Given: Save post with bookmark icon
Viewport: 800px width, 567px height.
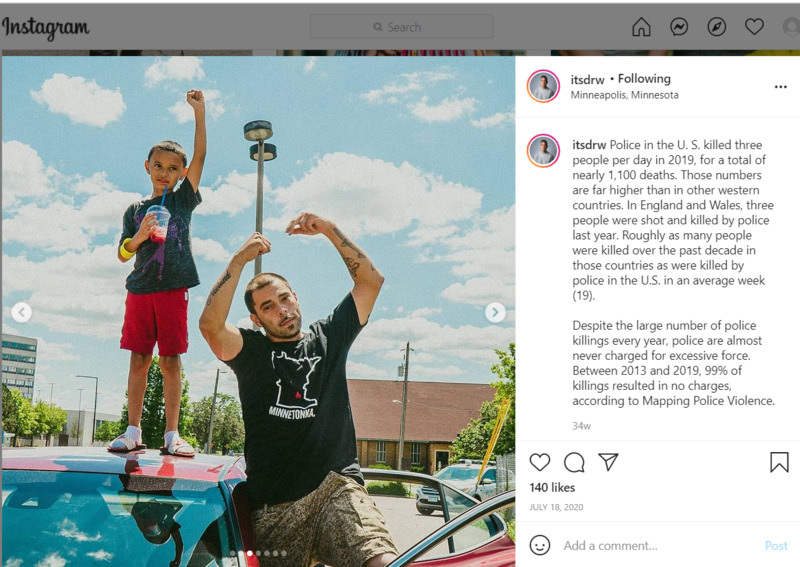Looking at the screenshot, I should click(779, 462).
